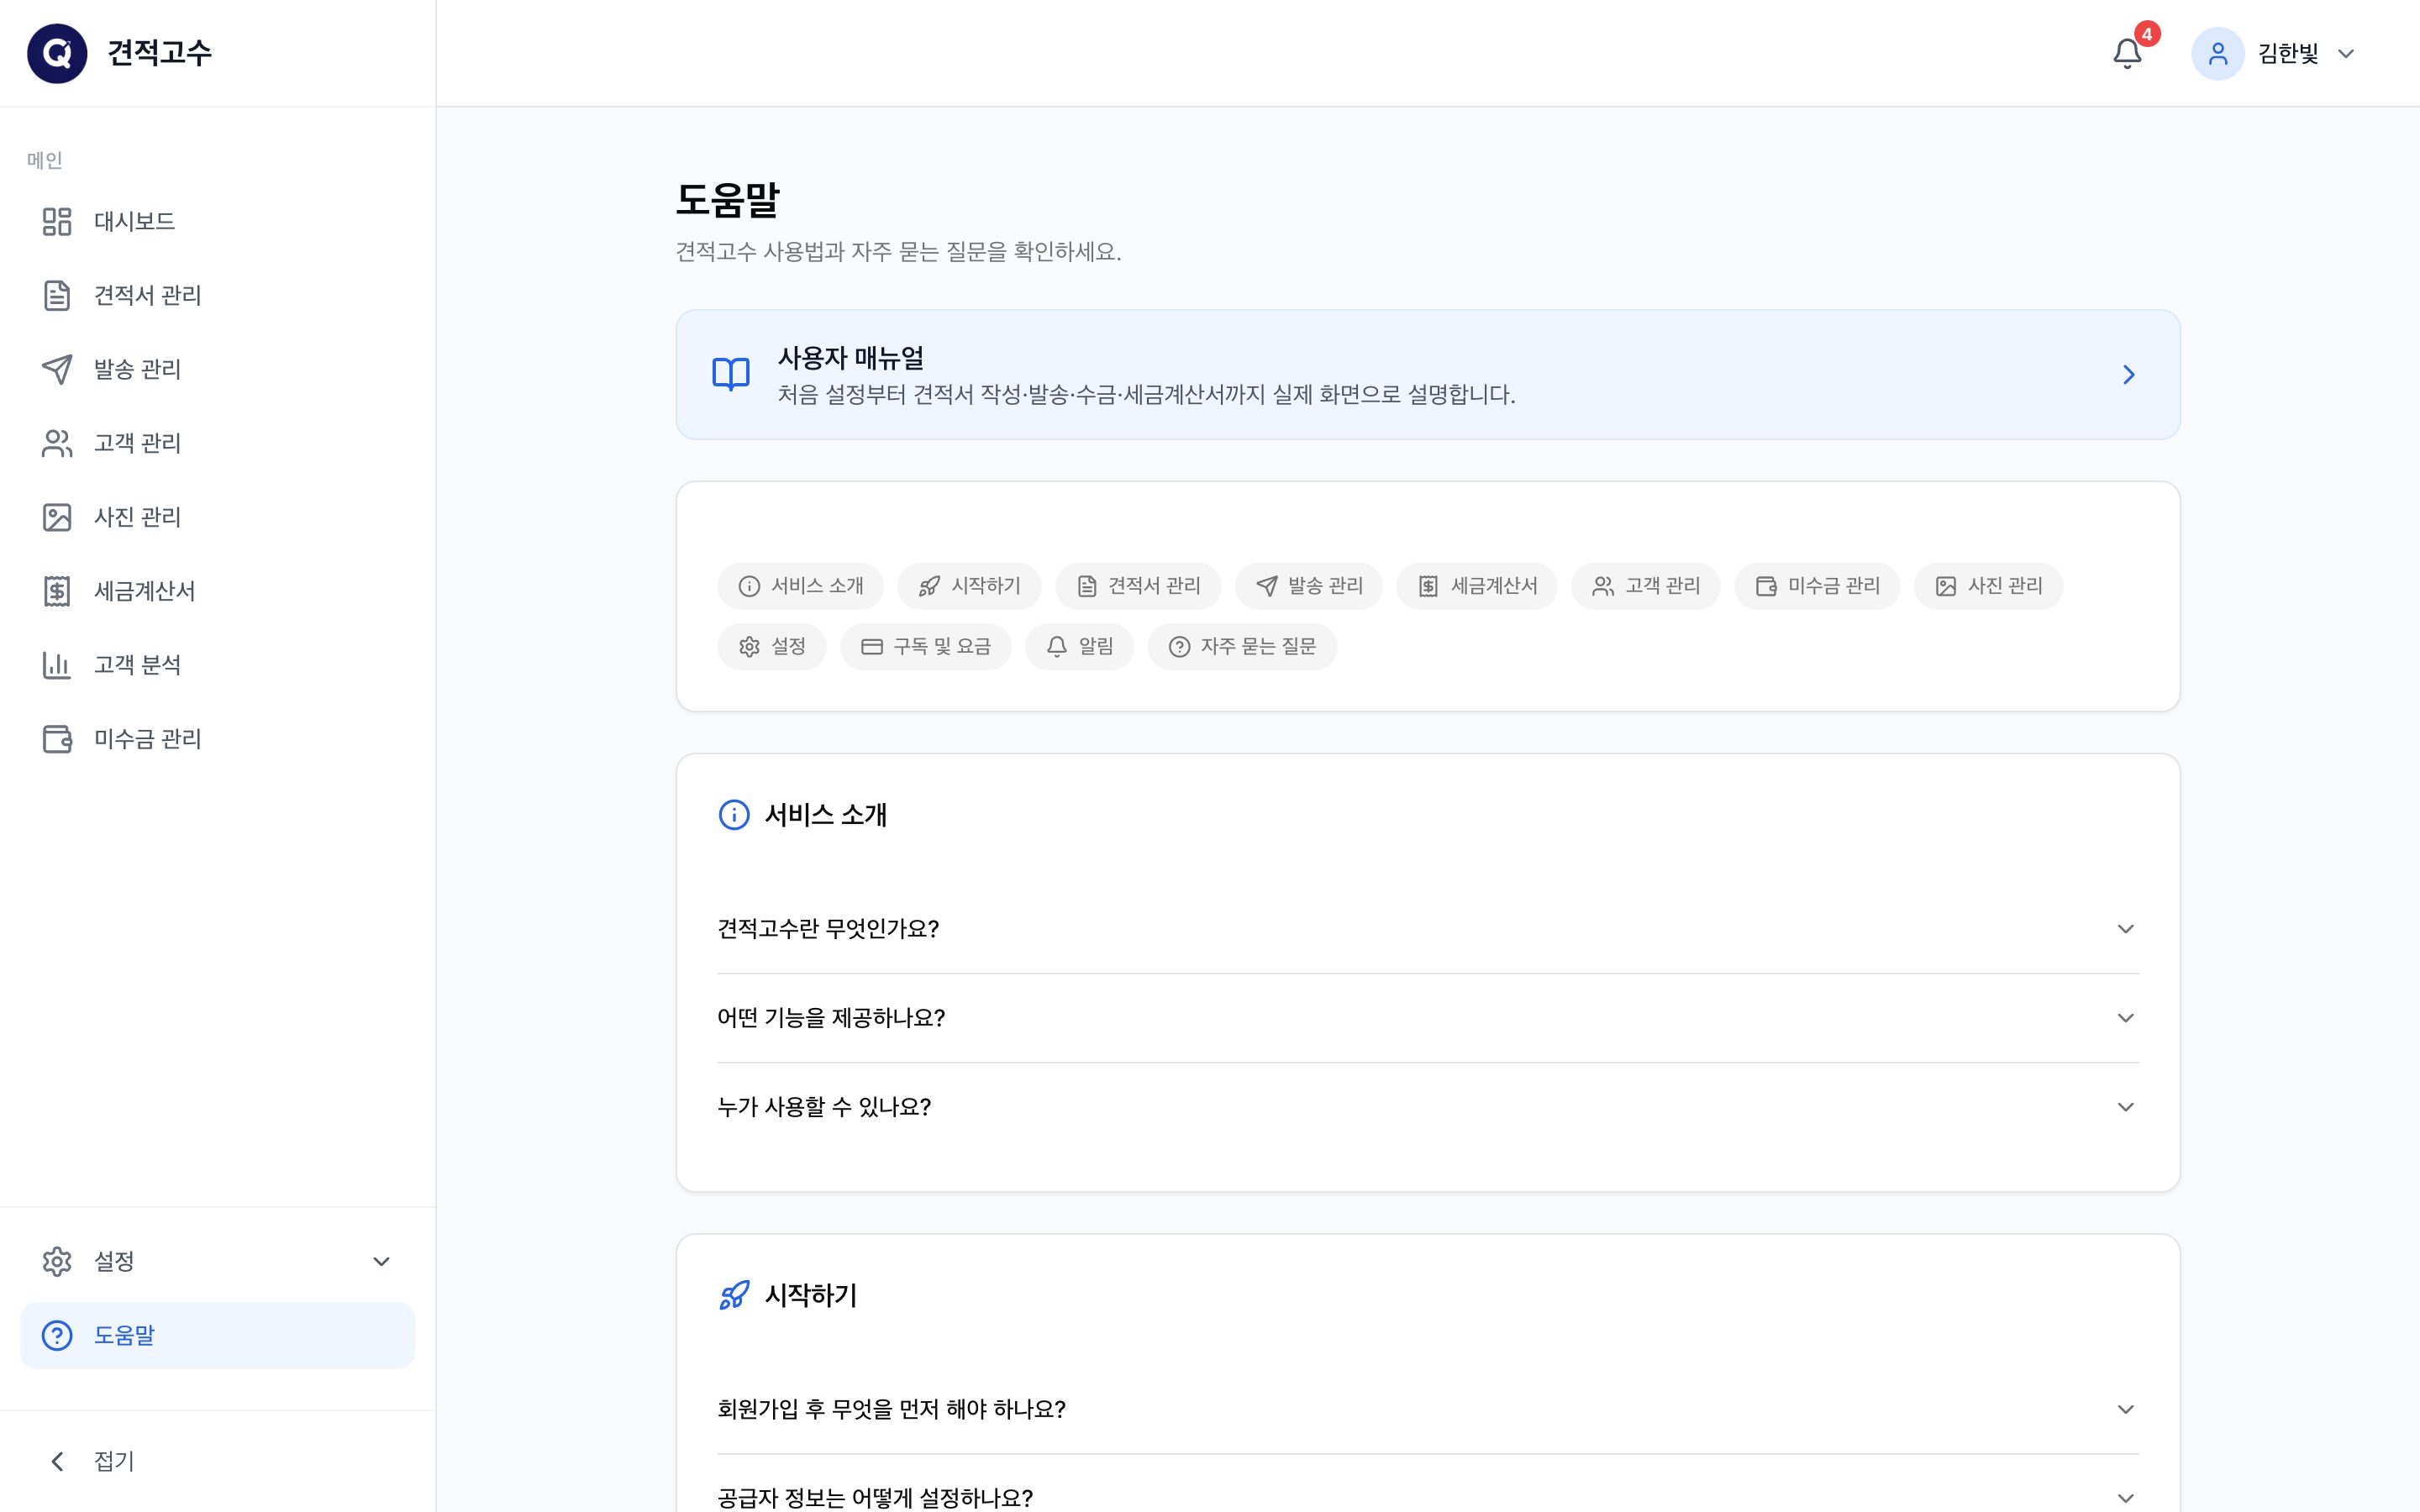Click the 미수금 관리 sidebar wallet icon
Screen dimensions: 2420x1512
57,739
